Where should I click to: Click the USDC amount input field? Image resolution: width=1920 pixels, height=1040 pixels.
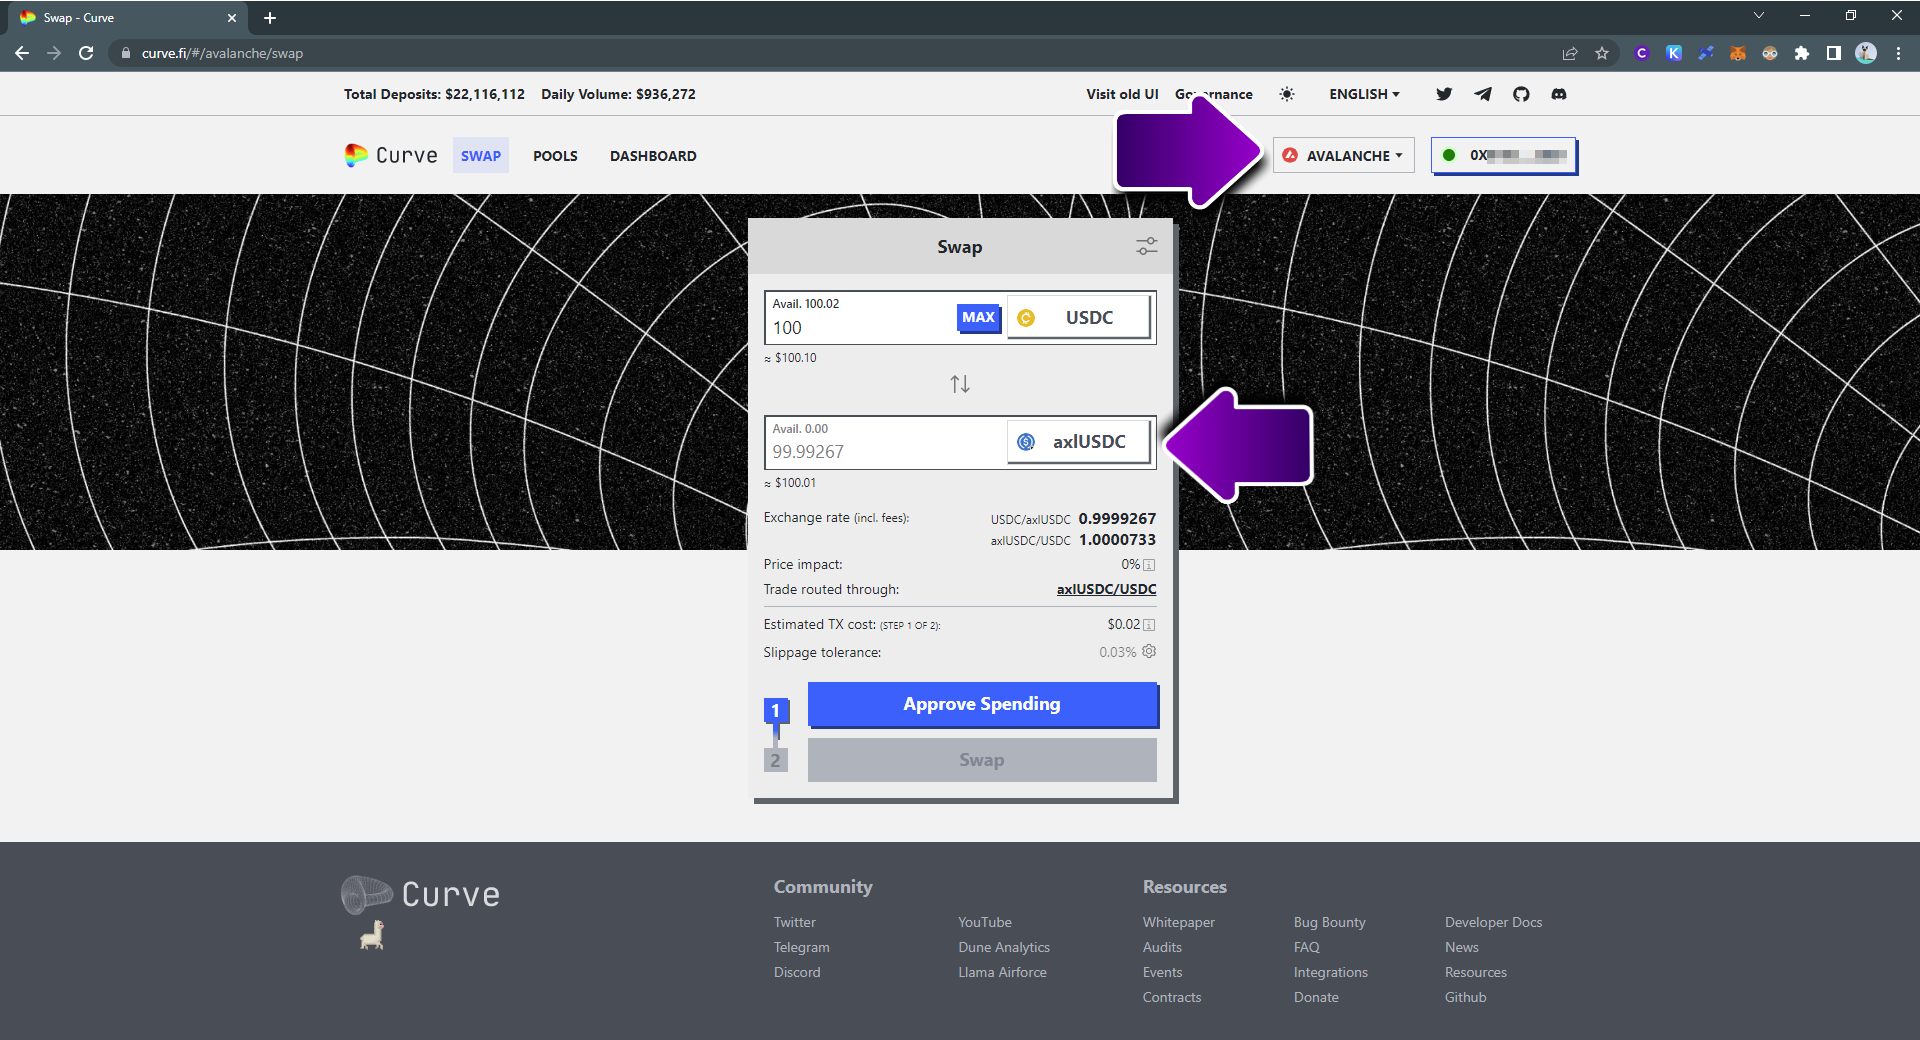[861, 328]
